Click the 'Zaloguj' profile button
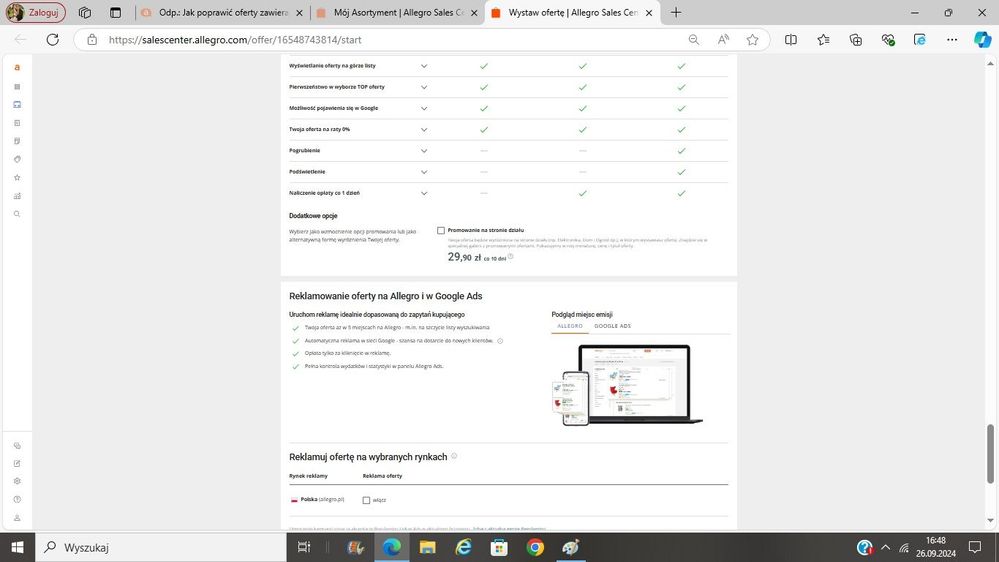This screenshot has height=562, width=999. (36, 13)
